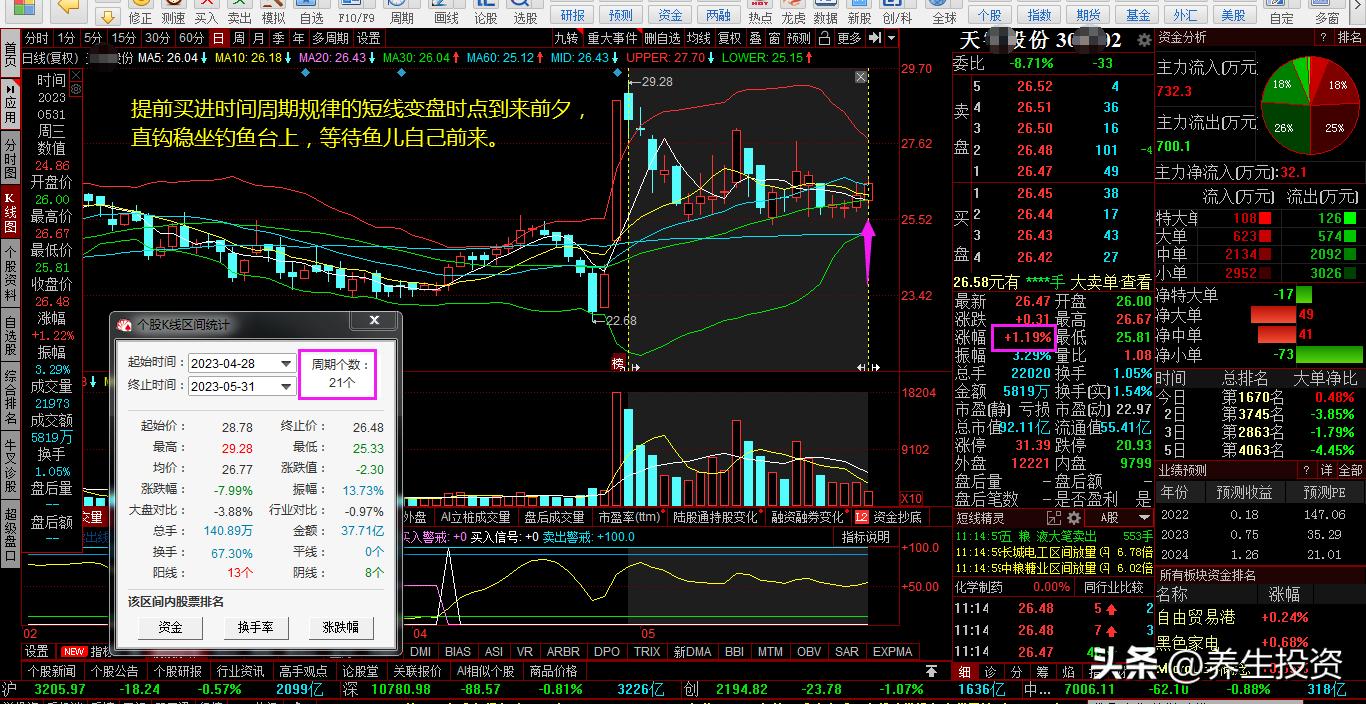Close the 个股K线区间统计 dialog

(x=374, y=321)
